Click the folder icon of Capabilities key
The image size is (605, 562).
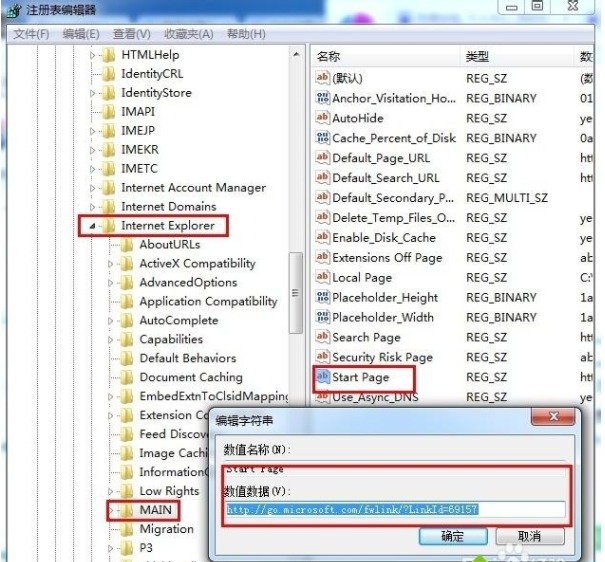coord(127,339)
